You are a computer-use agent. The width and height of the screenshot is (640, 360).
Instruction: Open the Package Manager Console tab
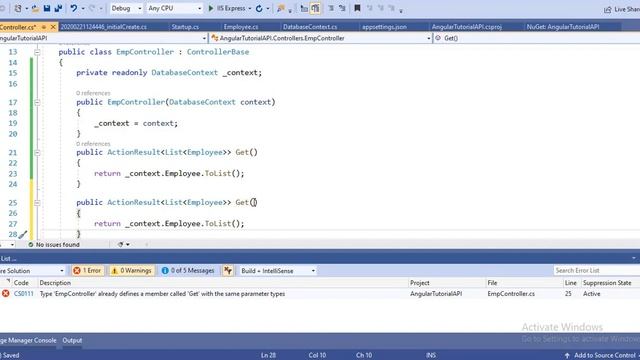[29, 340]
